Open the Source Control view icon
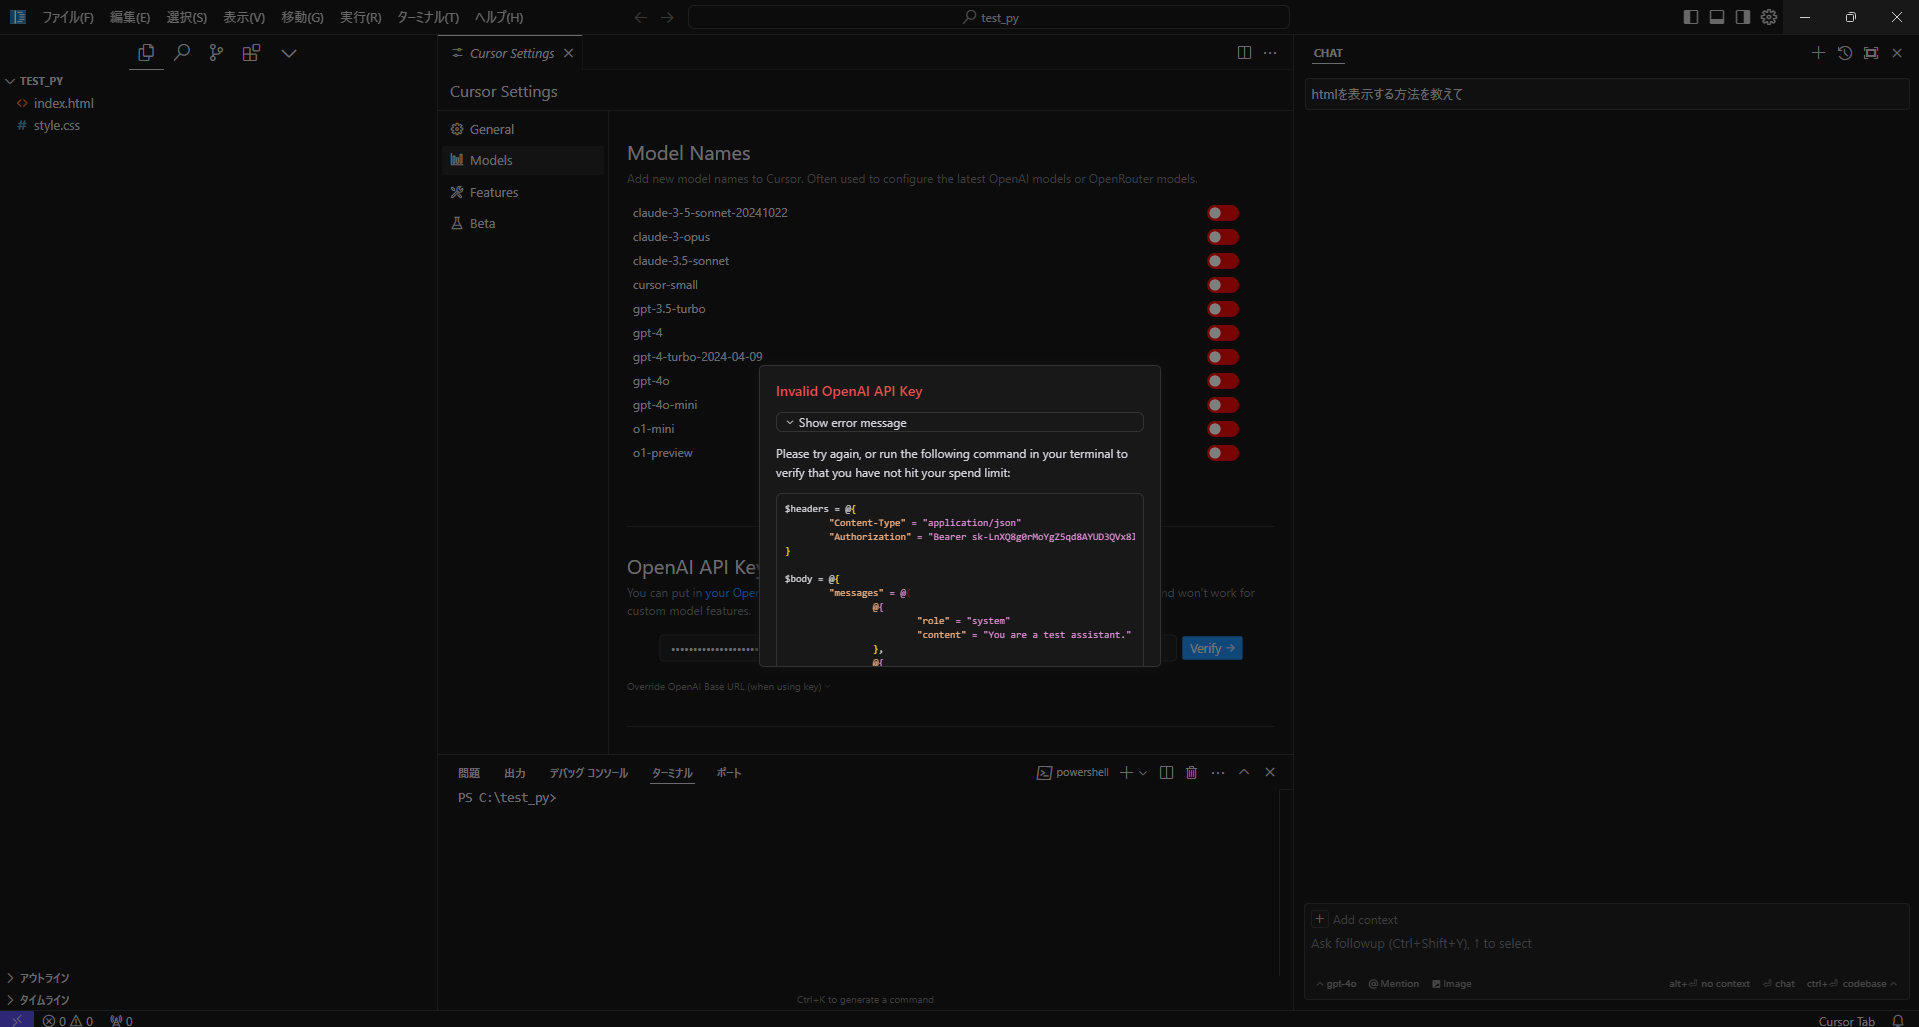 [216, 53]
